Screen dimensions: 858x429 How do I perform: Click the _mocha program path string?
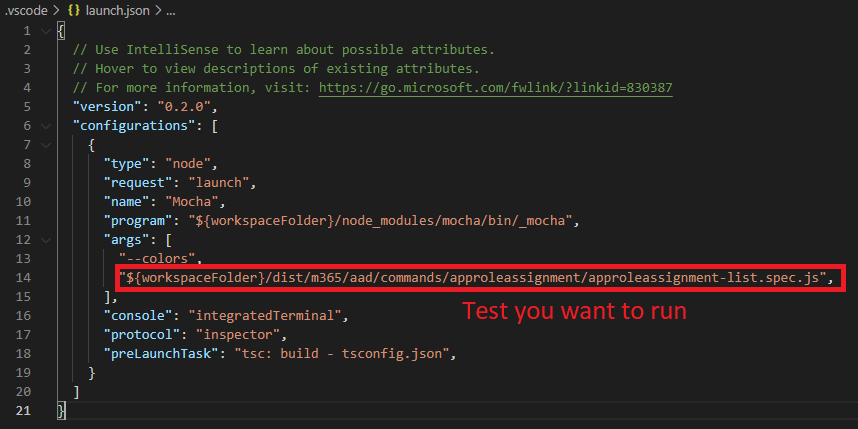click(x=380, y=221)
